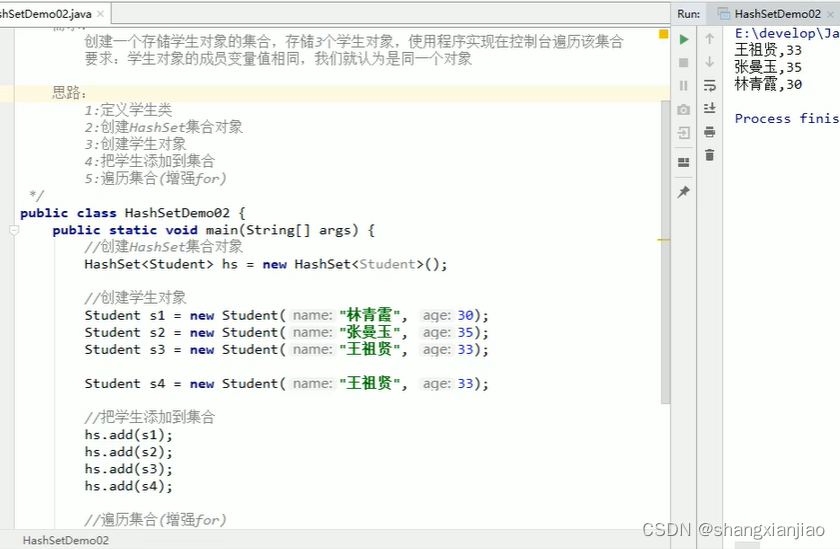Click the age value 30 in code
Screen dimensions: 840x549
pos(466,315)
